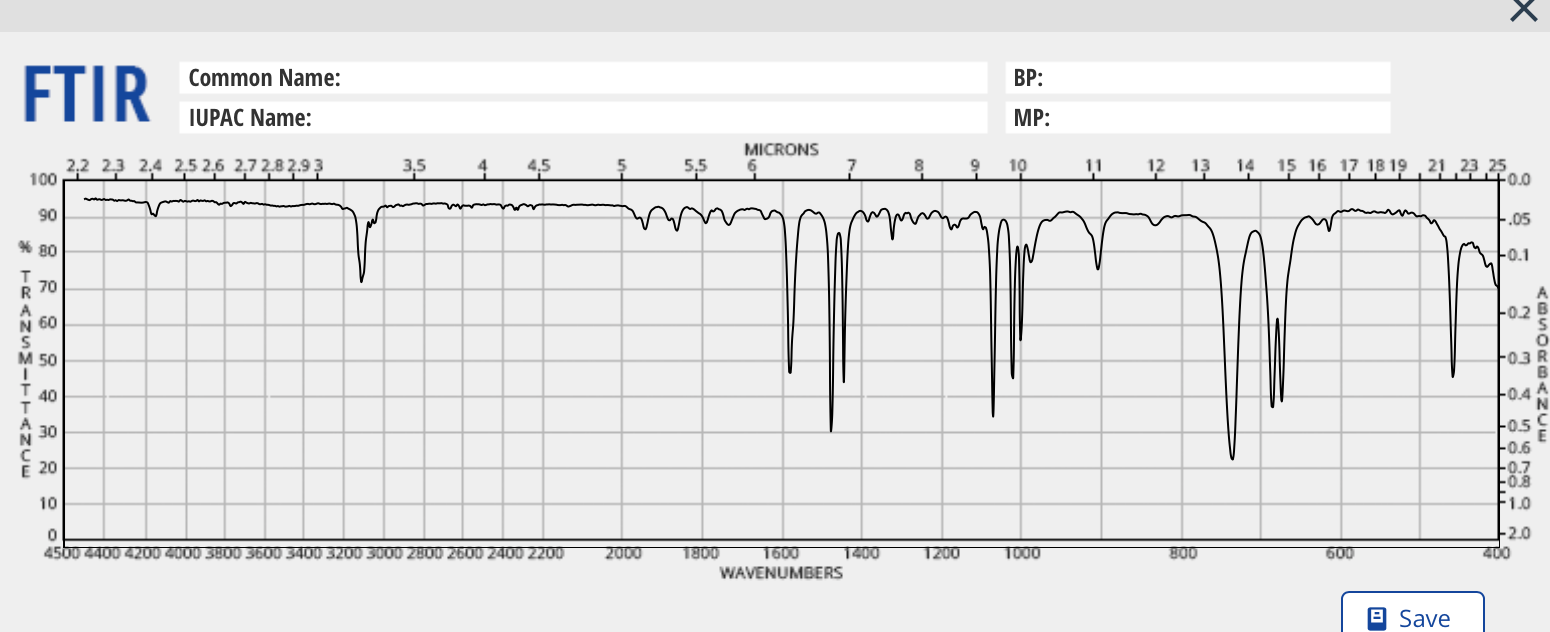The width and height of the screenshot is (1550, 632).
Task: Click the BP input field
Action: tap(1196, 77)
